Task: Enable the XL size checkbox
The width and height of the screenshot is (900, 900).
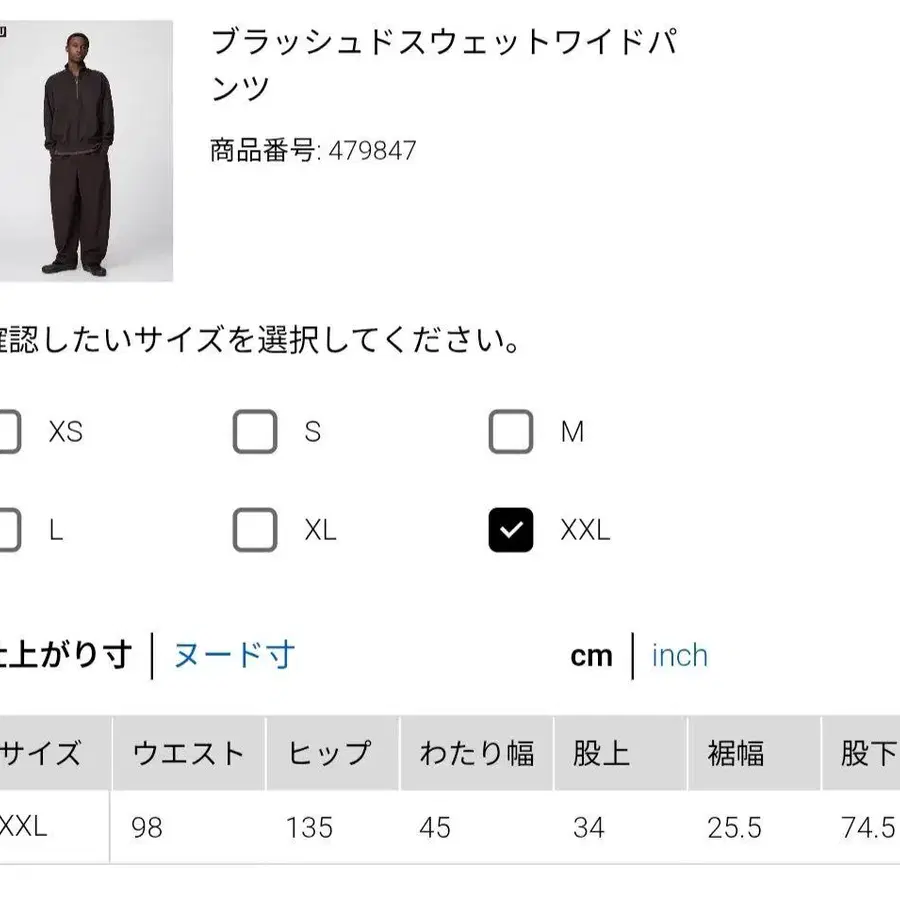Action: 255,529
